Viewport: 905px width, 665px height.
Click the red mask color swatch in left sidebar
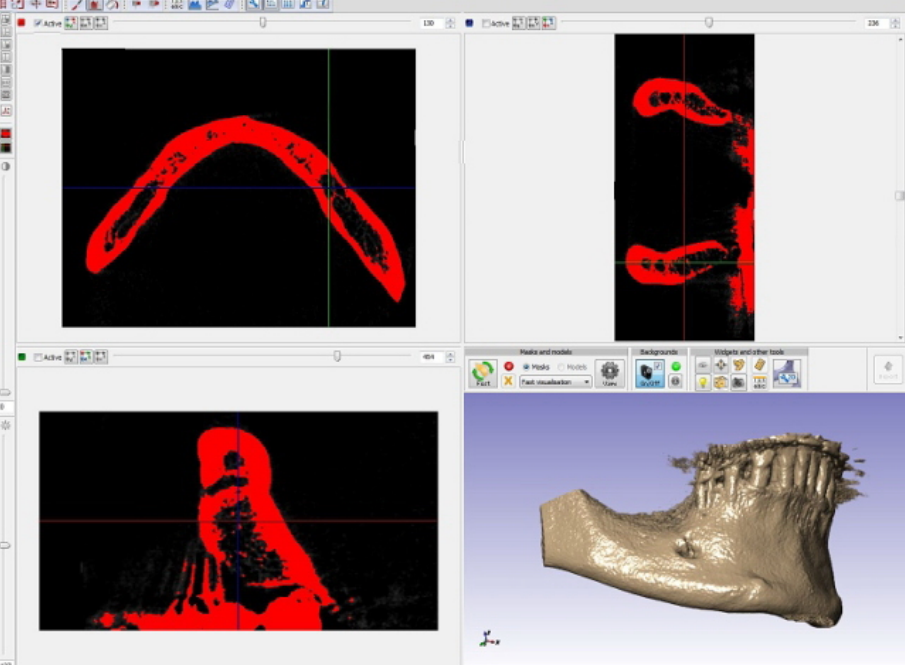(6, 134)
